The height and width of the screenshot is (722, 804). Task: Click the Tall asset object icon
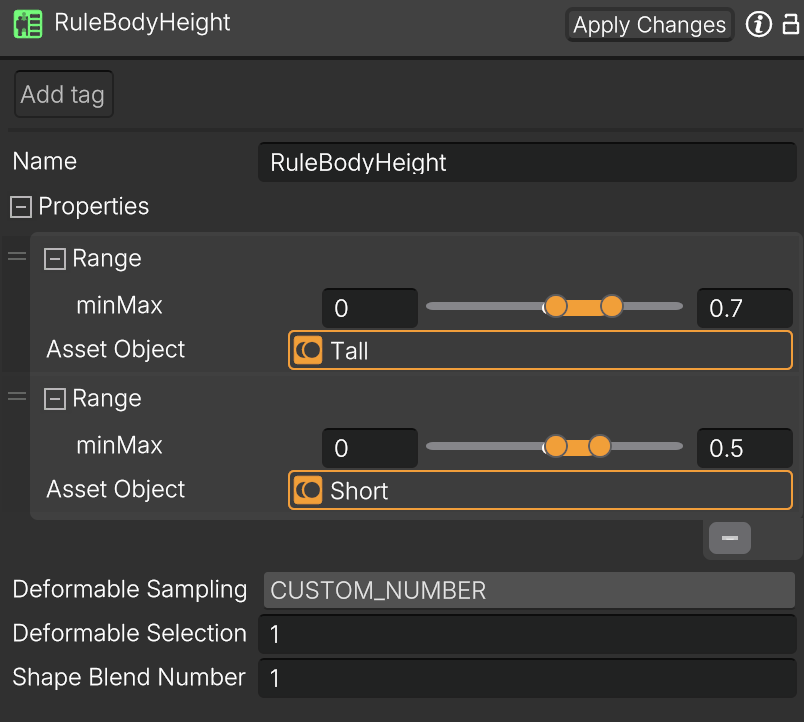tap(308, 350)
